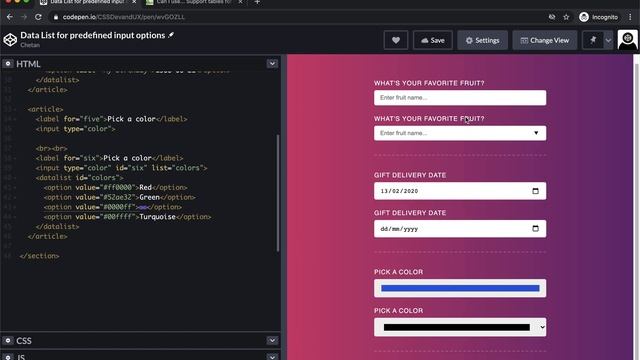Image resolution: width=640 pixels, height=360 pixels.
Task: Click the 13/02/2020 gift delivery date field
Action: pos(460,191)
